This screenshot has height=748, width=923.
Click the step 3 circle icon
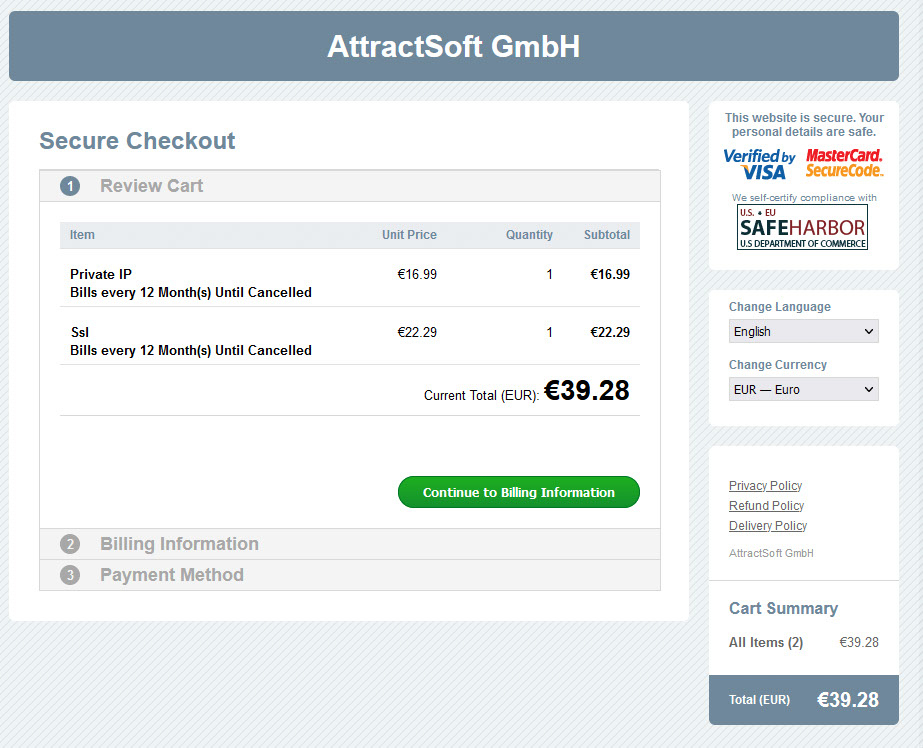point(68,575)
